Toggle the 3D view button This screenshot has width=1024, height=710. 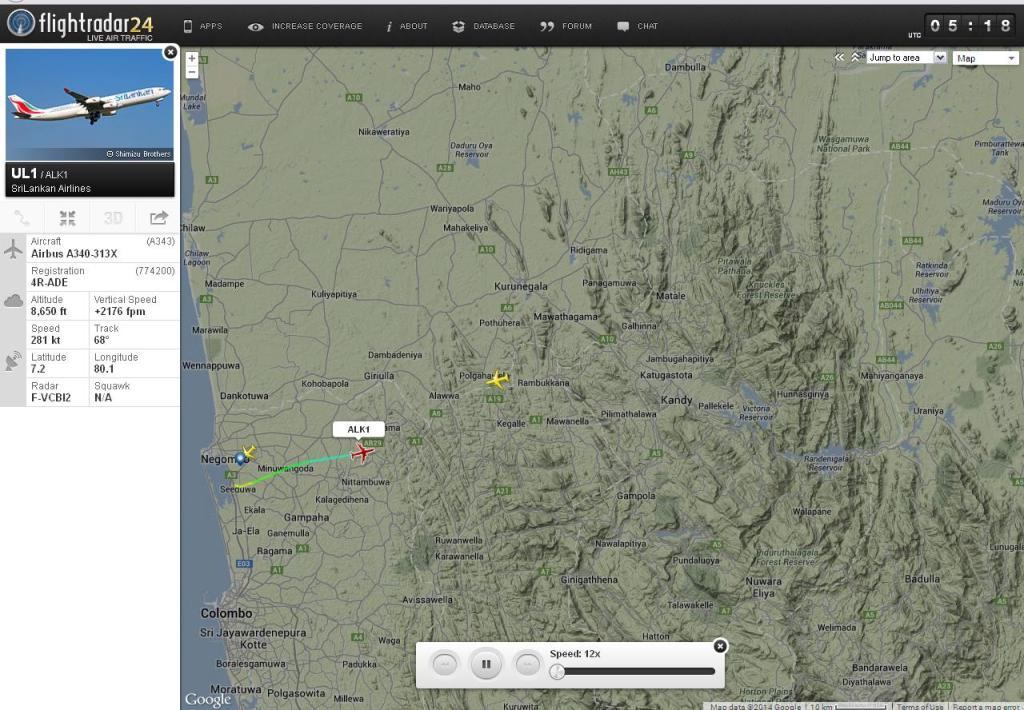point(113,218)
